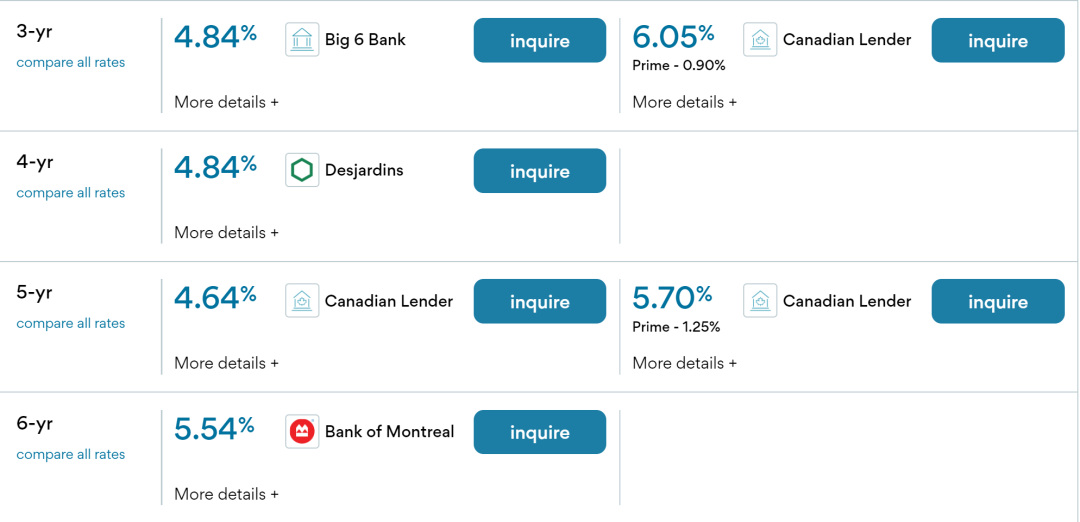
Task: Inquire about the 5.70% Prime - 1.25% rate
Action: [x=998, y=302]
